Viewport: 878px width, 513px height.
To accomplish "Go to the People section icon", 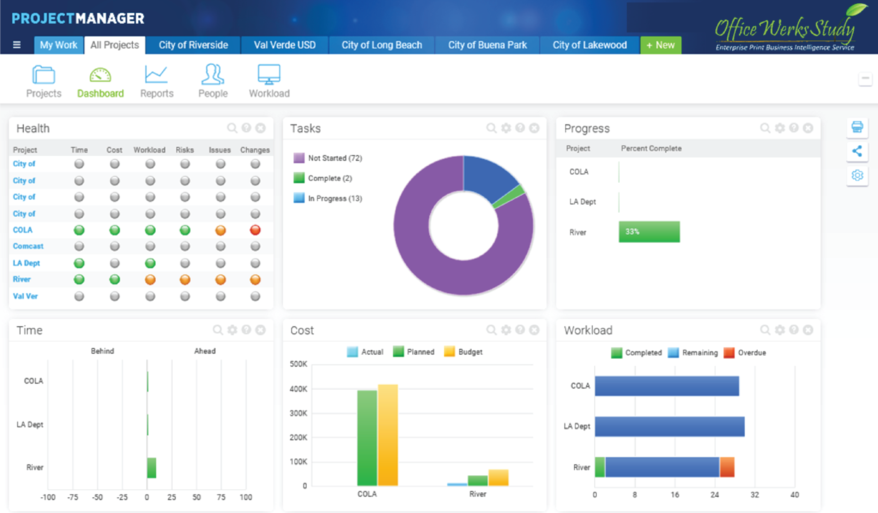I will click(x=212, y=76).
